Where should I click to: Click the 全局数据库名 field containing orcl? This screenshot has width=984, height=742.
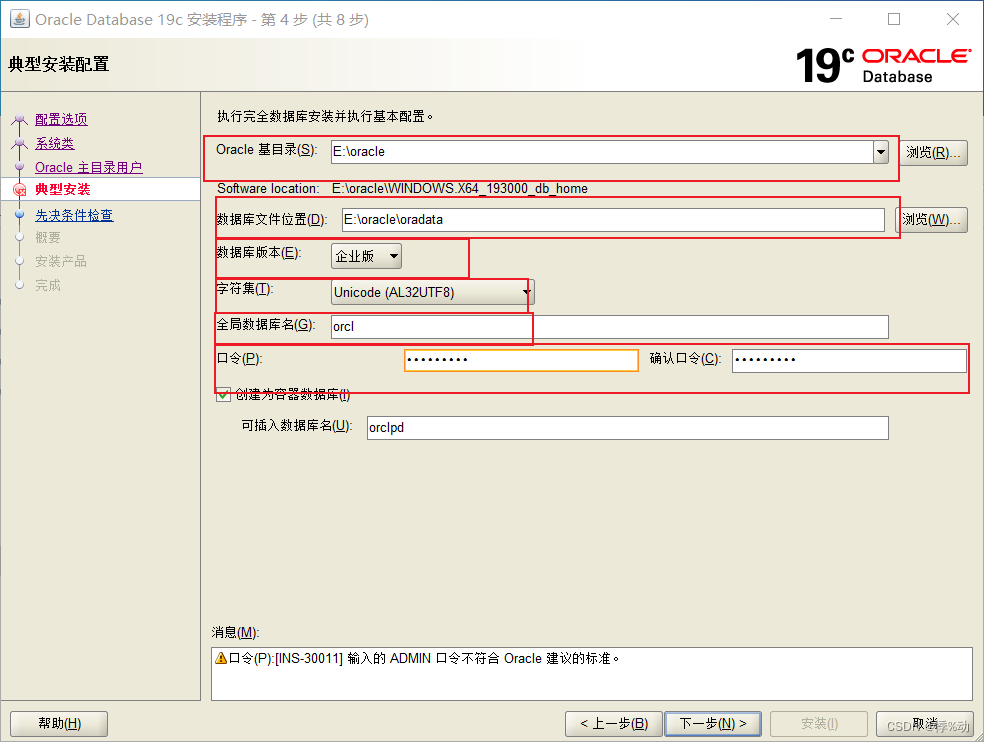tap(610, 327)
